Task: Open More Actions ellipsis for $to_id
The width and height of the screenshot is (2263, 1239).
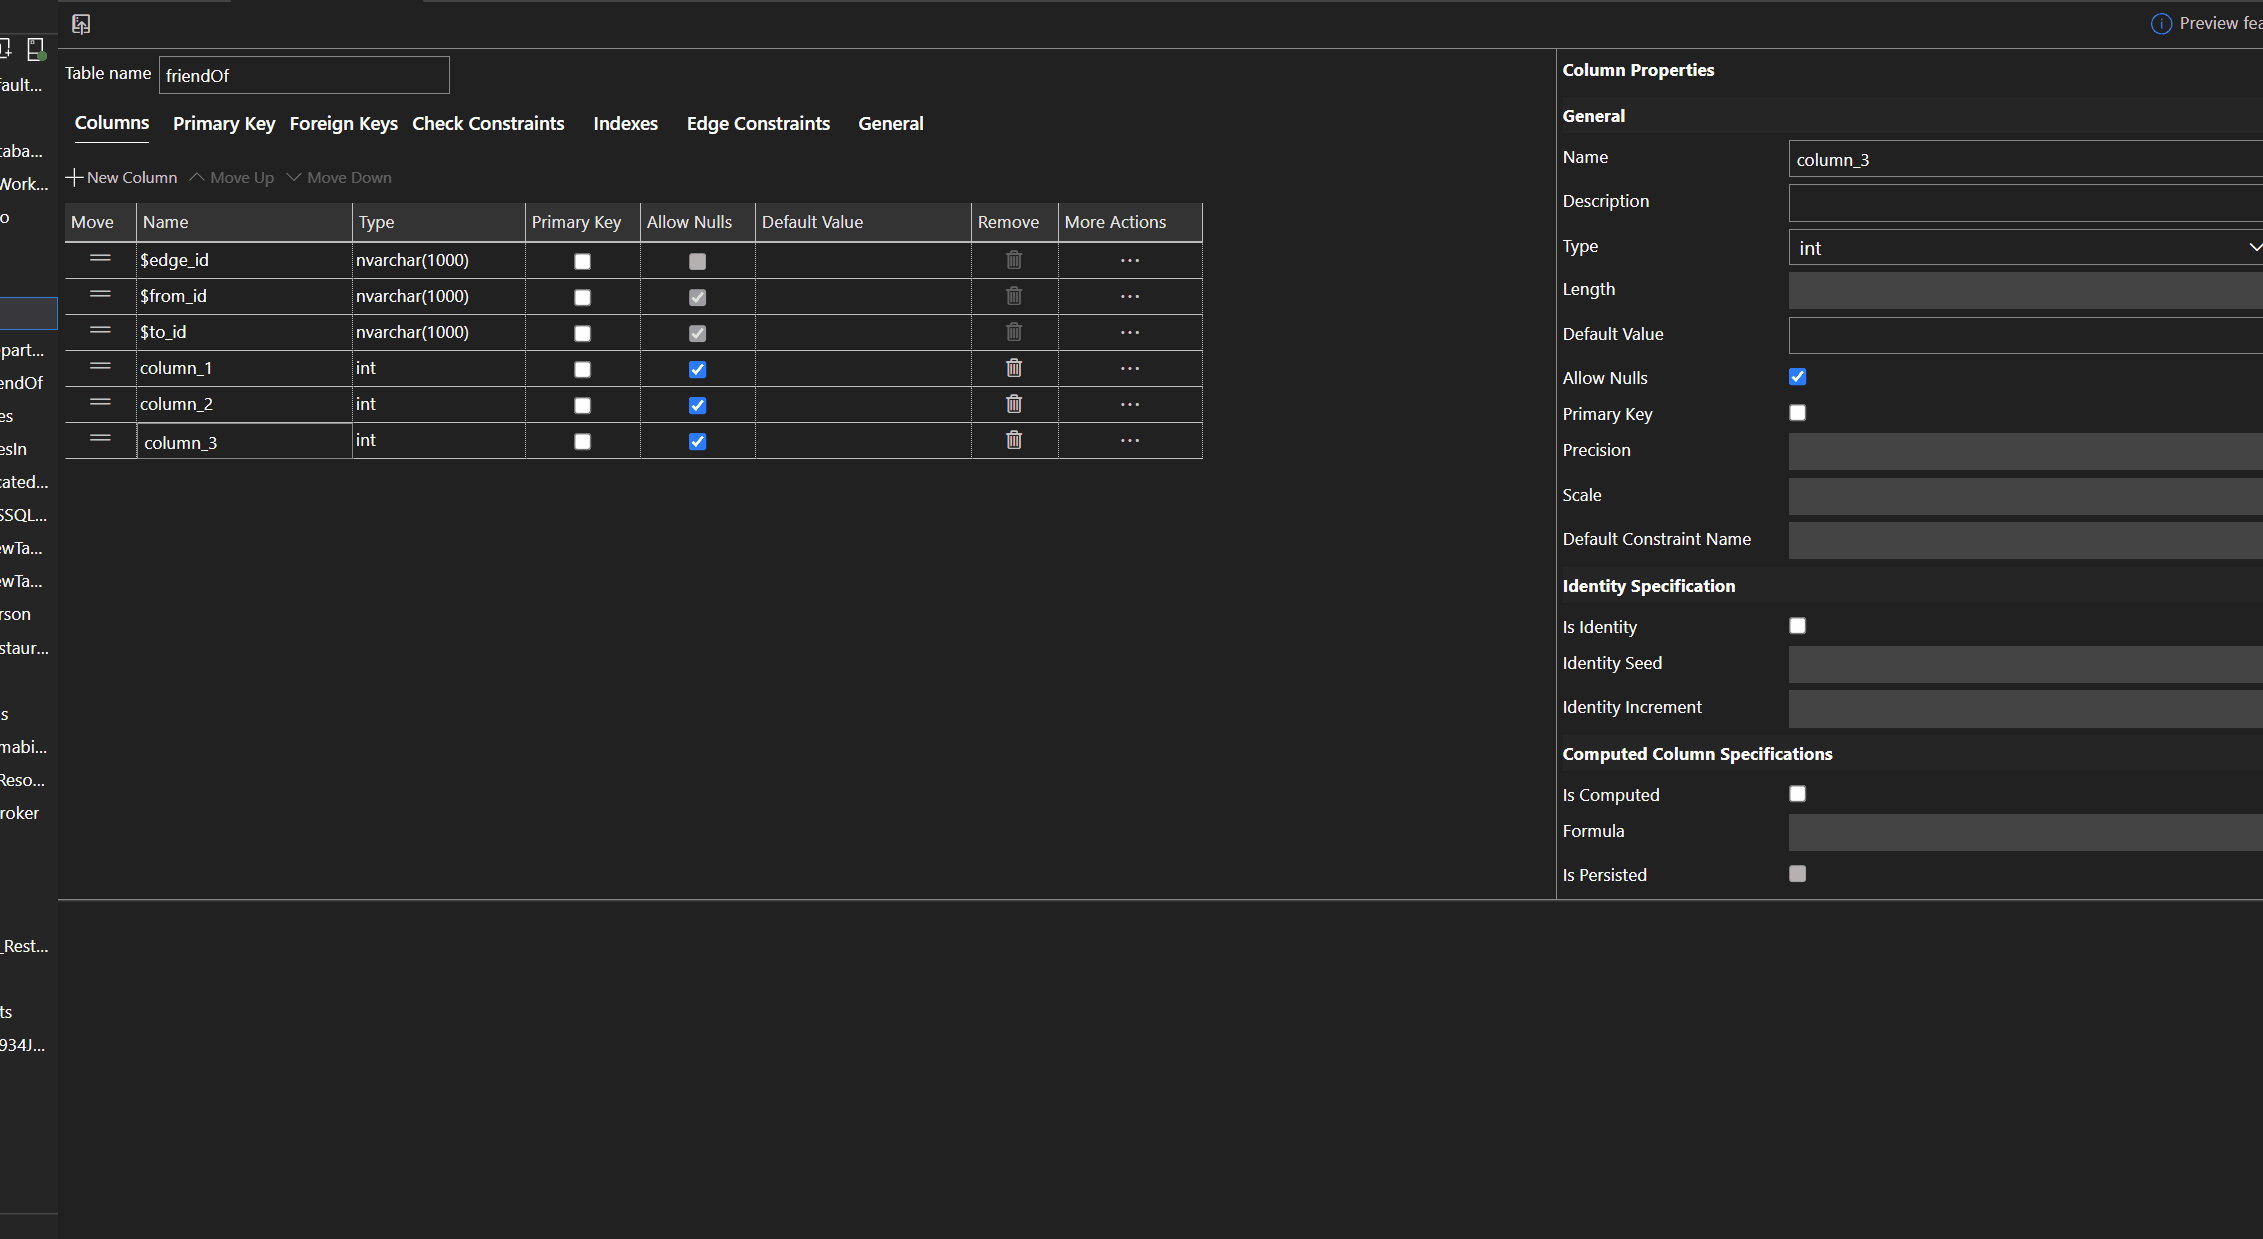Action: coord(1130,333)
